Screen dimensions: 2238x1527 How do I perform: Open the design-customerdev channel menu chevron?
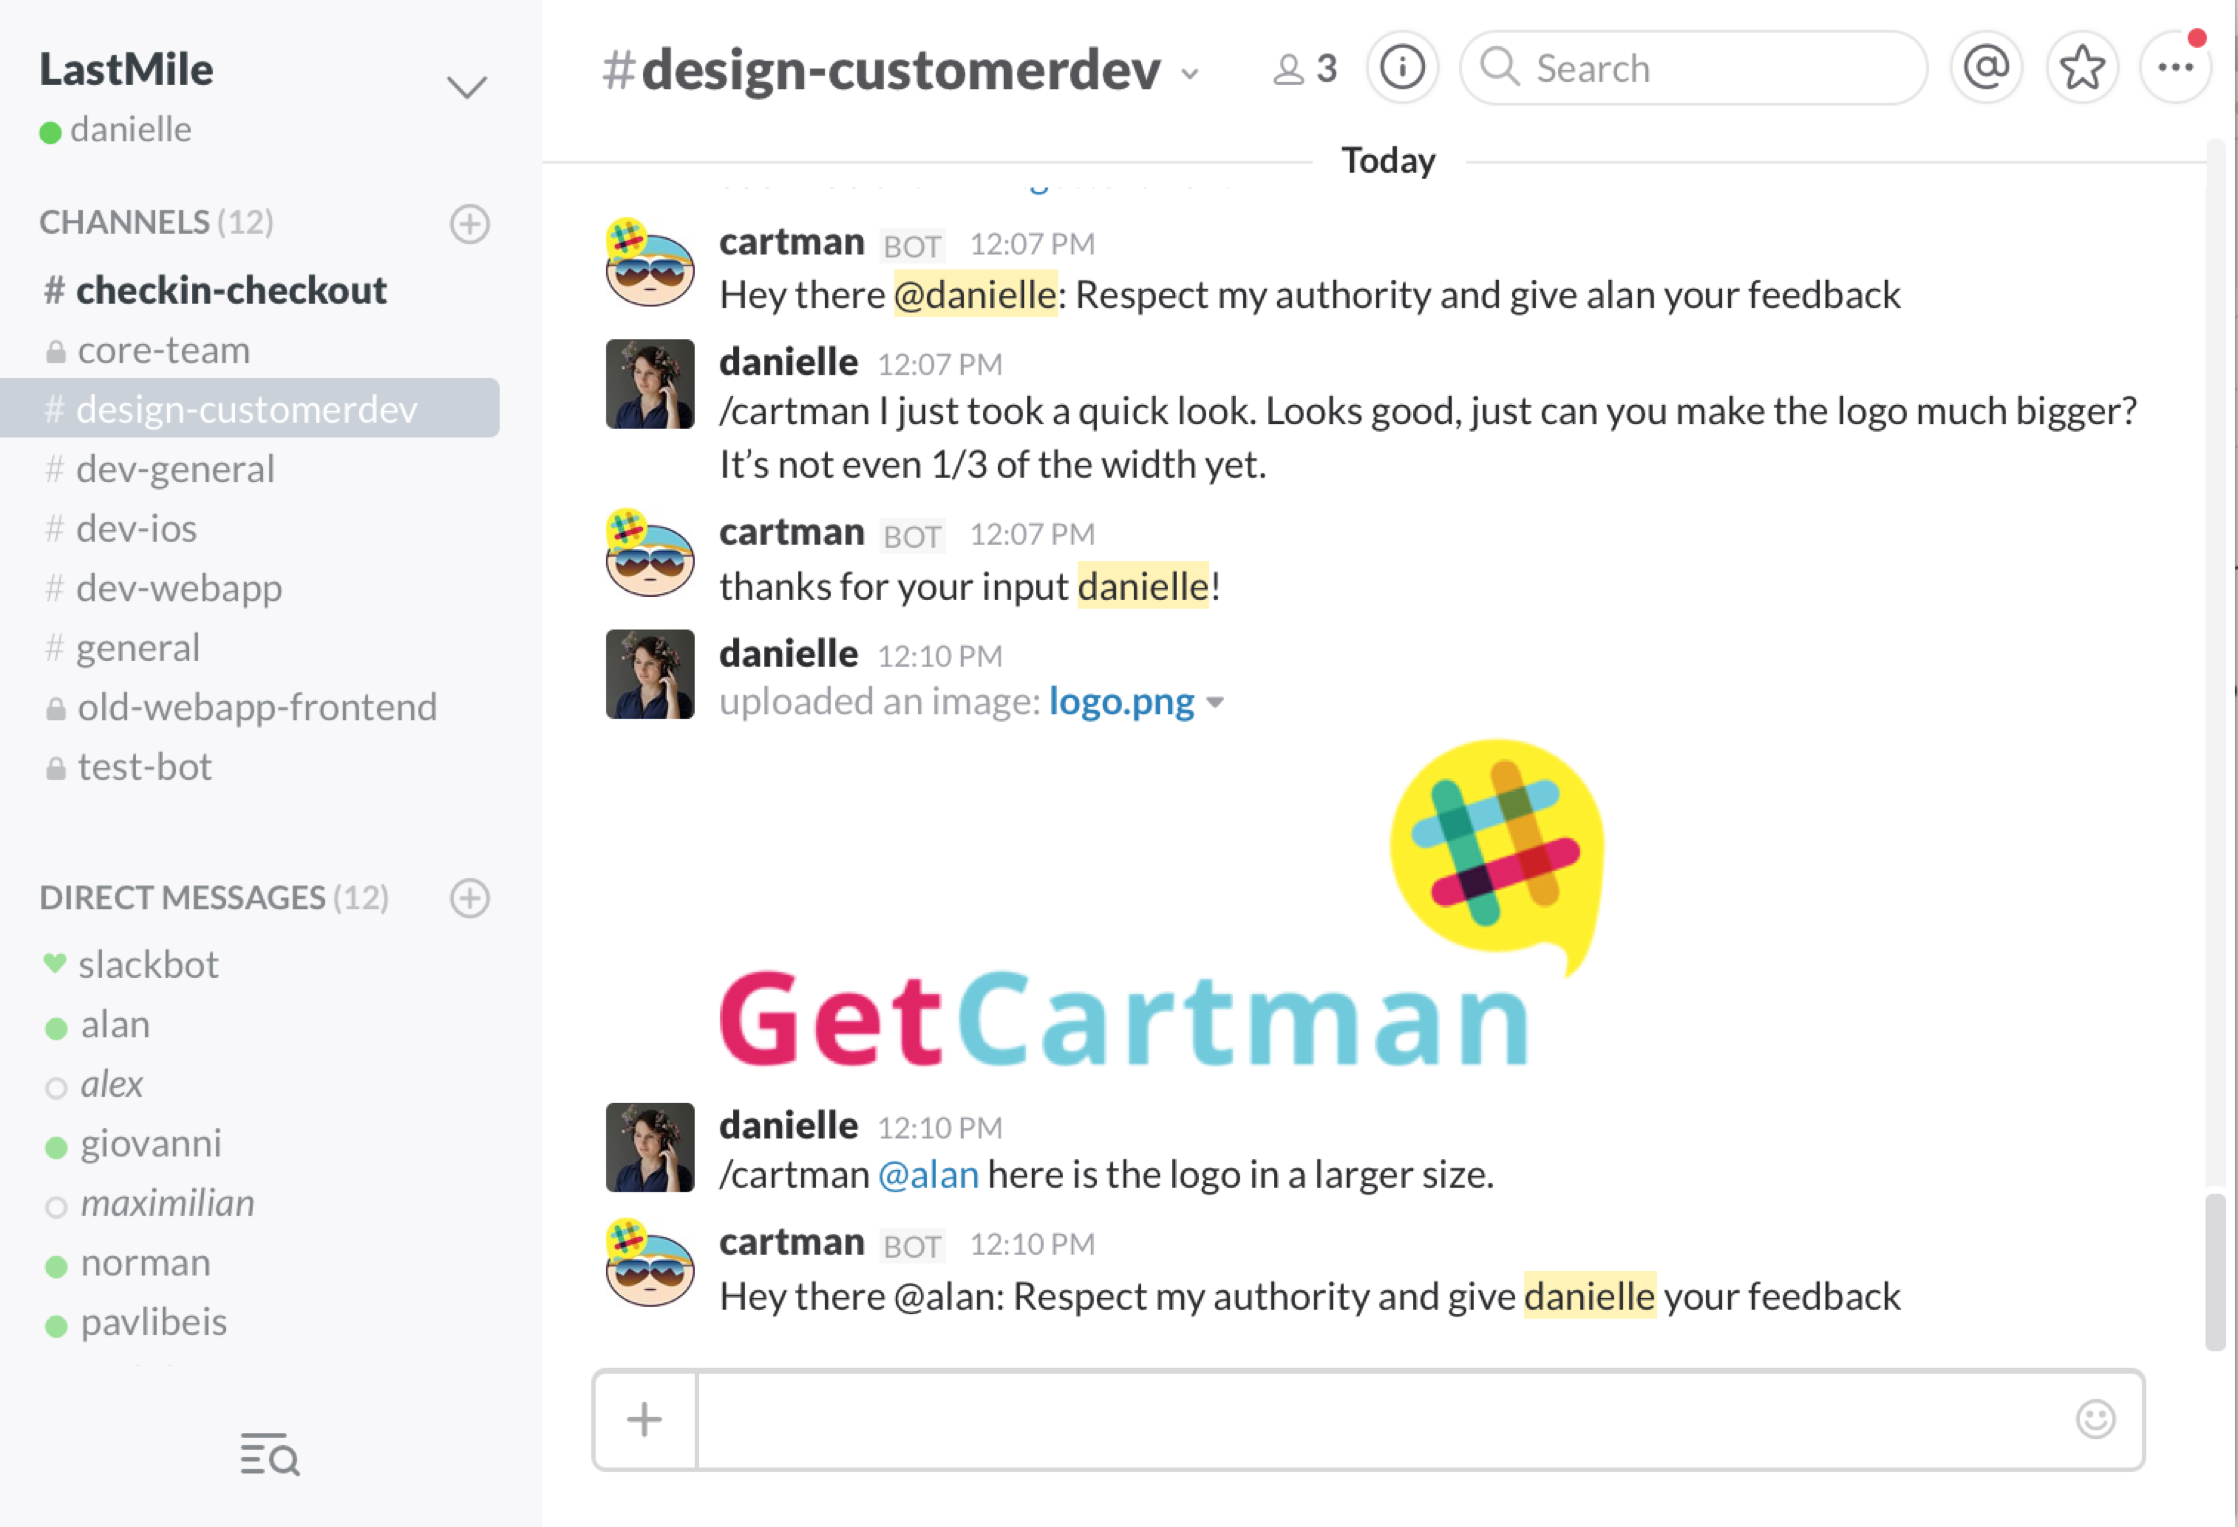click(1190, 75)
